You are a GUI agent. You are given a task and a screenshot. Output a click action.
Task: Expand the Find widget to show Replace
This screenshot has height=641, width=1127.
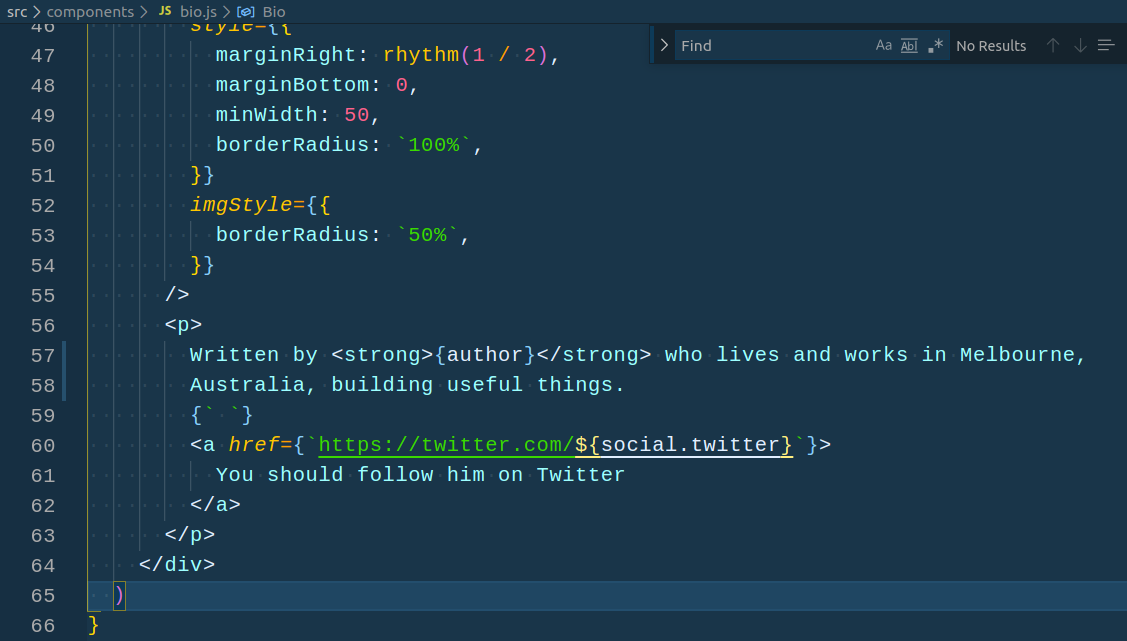point(663,45)
